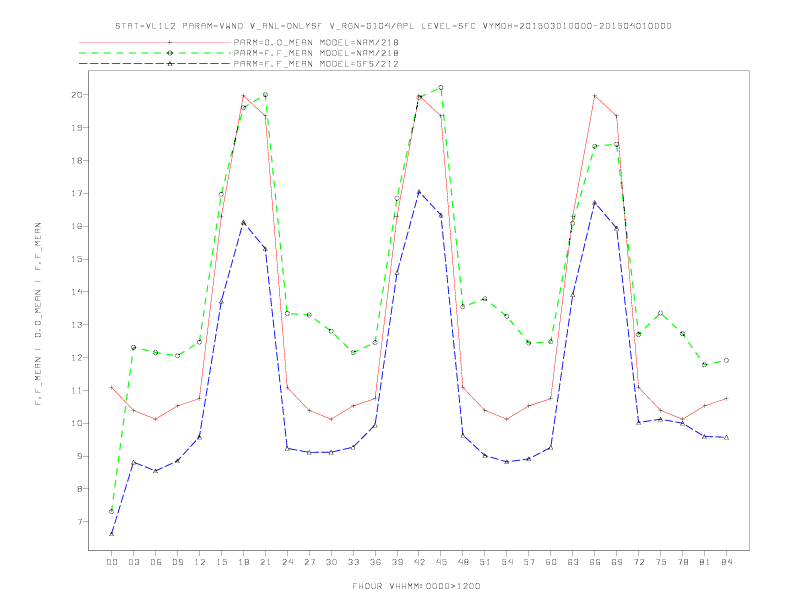Click x-axis tick label 51
Viewport: 792px width, 612px height.
tap(485, 562)
